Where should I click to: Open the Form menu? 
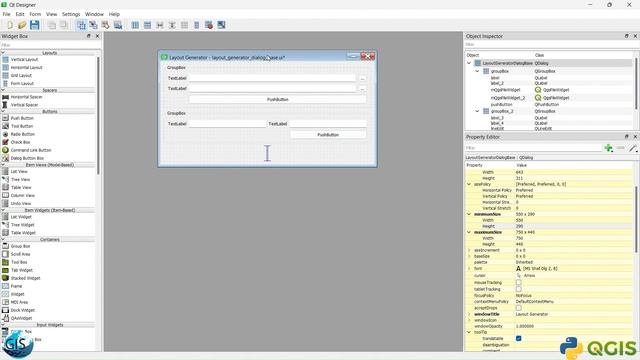pos(36,14)
